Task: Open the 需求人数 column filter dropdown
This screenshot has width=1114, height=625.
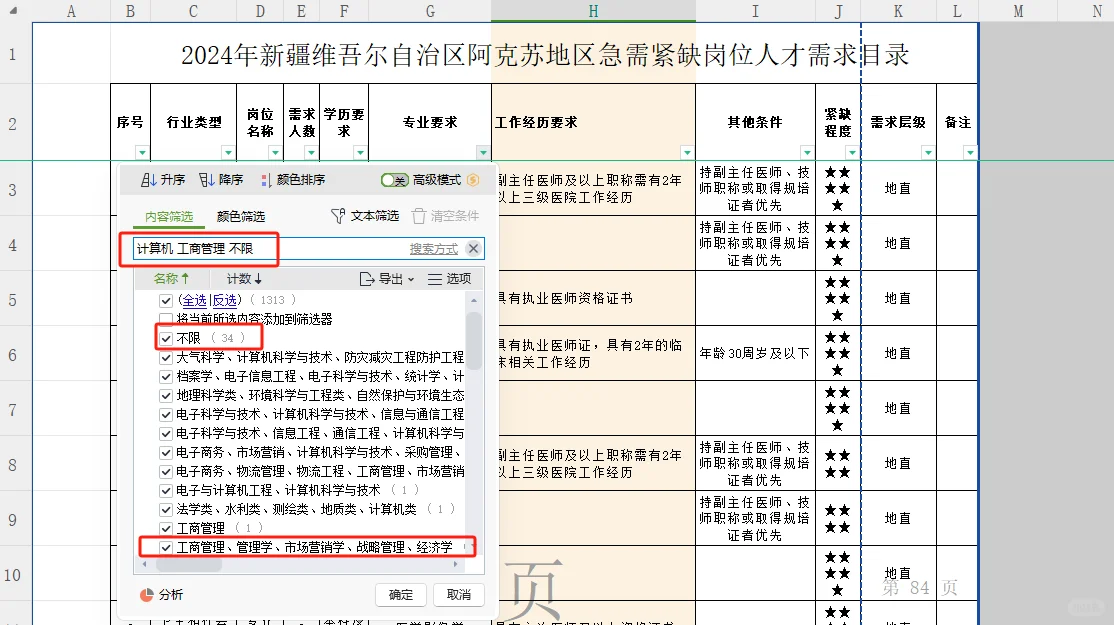Action: 311,153
